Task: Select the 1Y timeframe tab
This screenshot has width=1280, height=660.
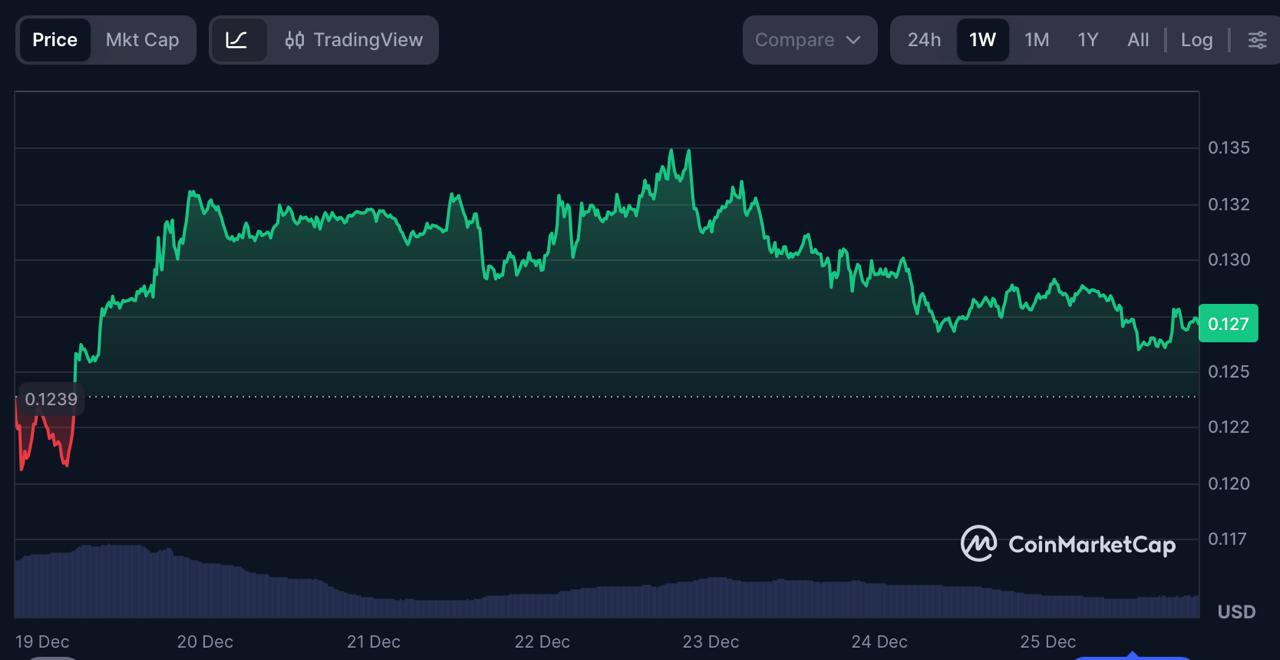Action: [x=1088, y=40]
